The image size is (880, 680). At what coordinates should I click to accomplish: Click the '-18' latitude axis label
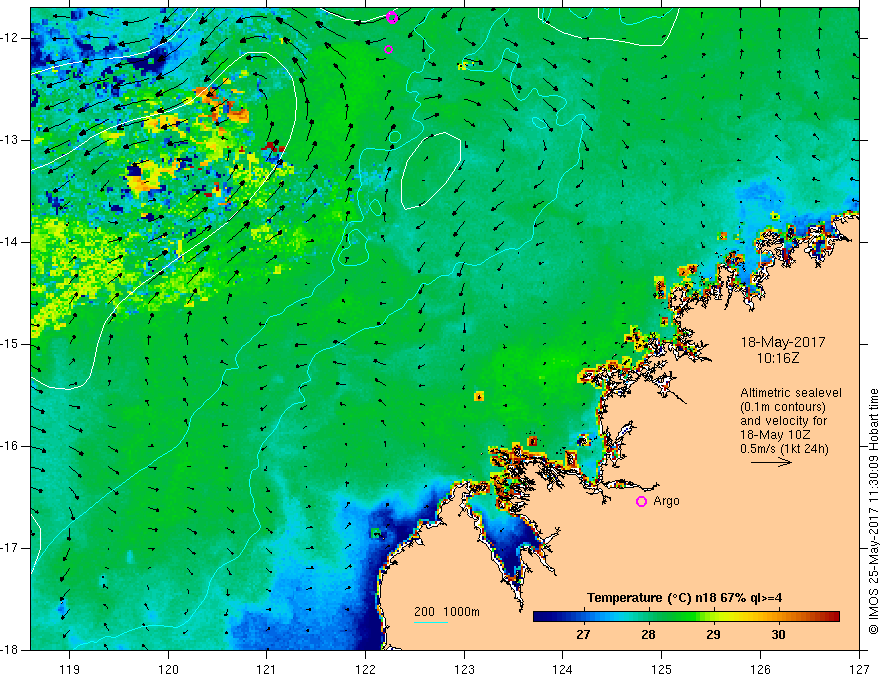pos(12,650)
